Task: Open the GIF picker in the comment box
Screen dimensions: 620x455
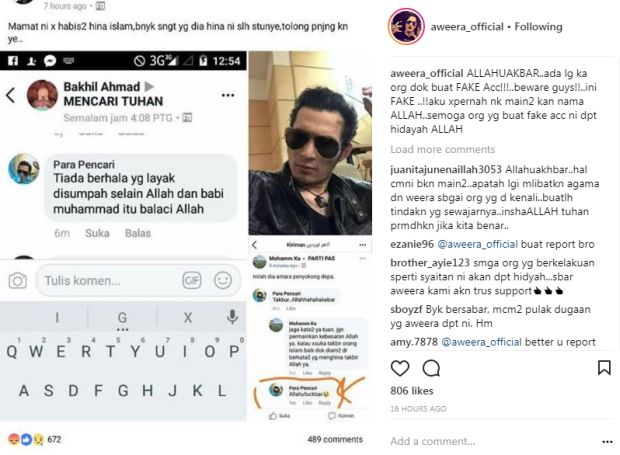Action: 192,280
